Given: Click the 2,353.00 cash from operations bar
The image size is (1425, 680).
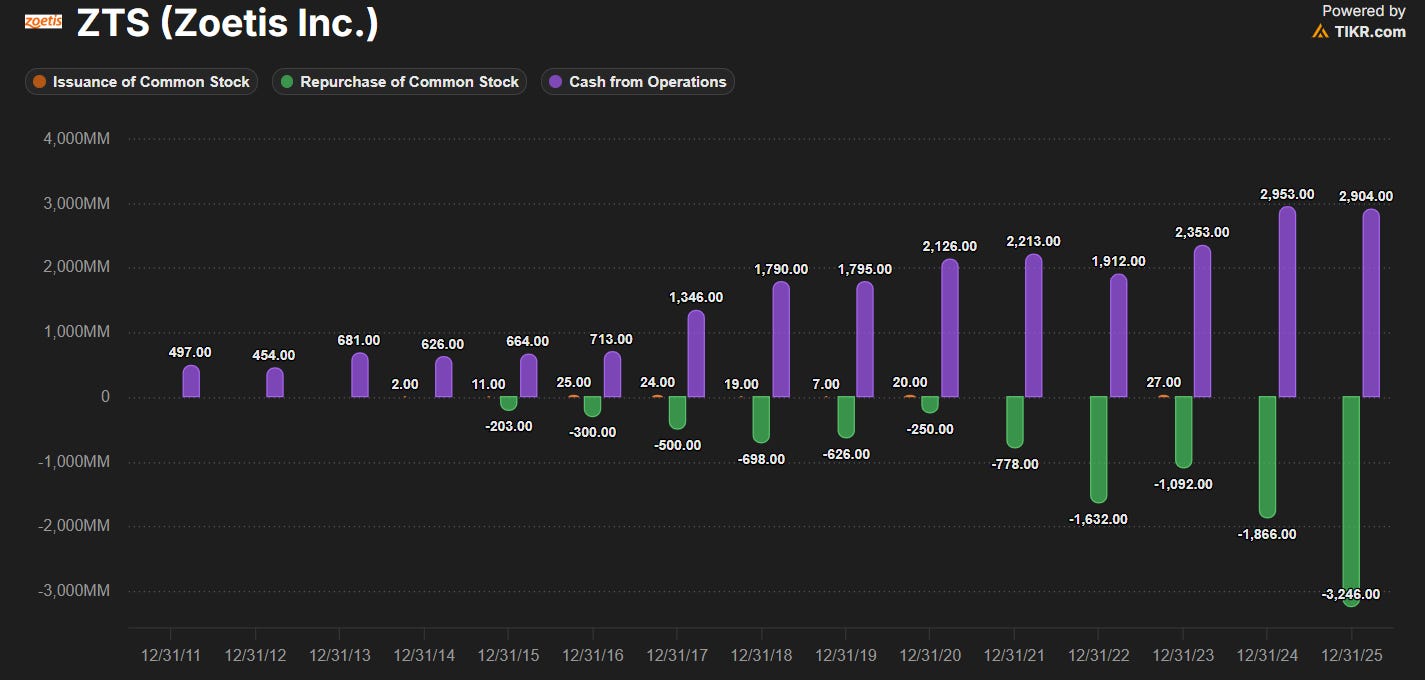Looking at the screenshot, I should tap(1203, 321).
